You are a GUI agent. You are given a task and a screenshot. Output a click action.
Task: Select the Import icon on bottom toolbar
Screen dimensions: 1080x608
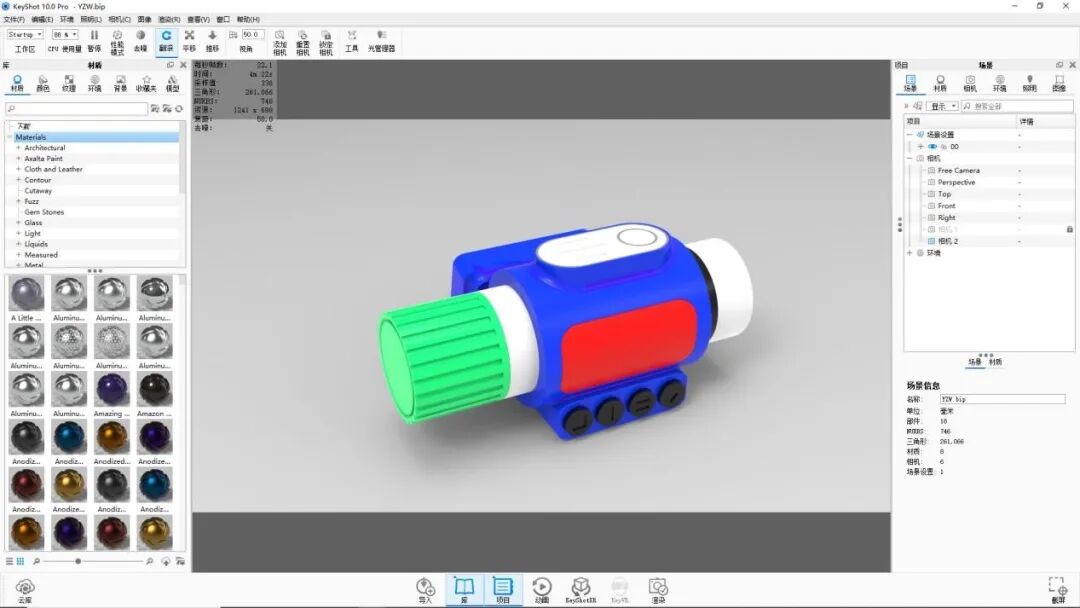[424, 587]
